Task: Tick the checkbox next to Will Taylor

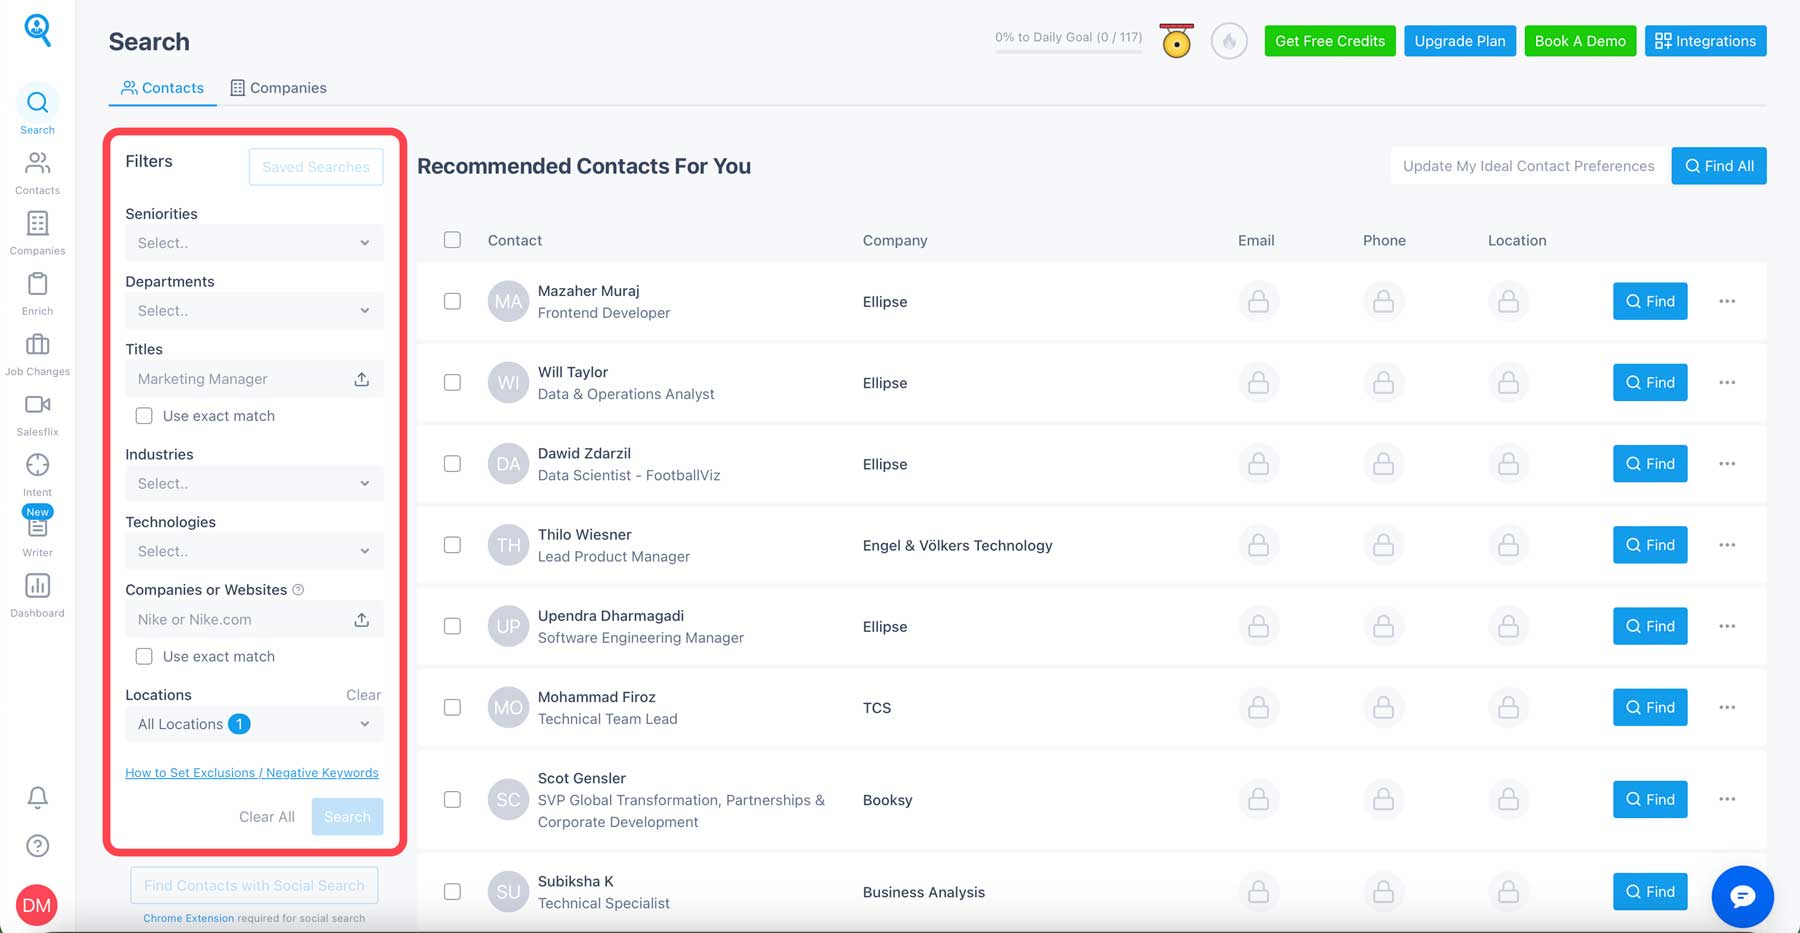Action: (x=452, y=382)
